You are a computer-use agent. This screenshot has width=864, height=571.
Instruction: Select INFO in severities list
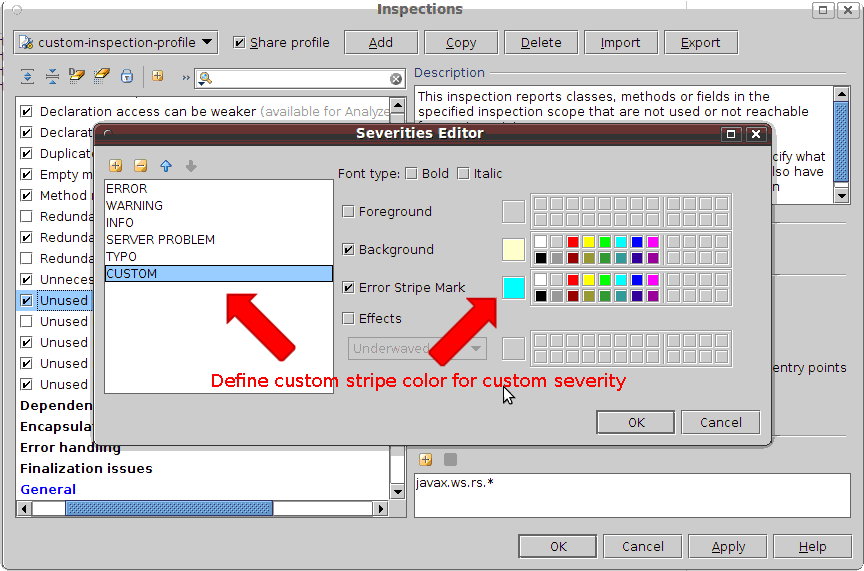coord(219,223)
